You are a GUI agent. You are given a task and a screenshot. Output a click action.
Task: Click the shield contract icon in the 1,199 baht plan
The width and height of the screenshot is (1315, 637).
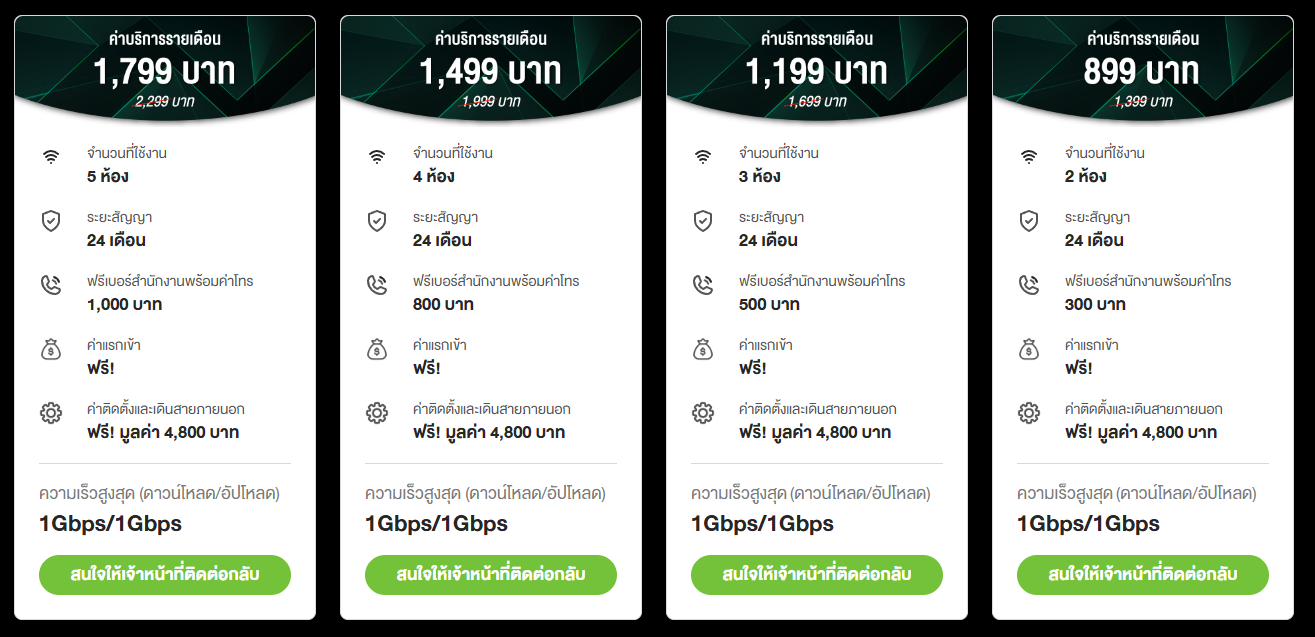(x=703, y=221)
